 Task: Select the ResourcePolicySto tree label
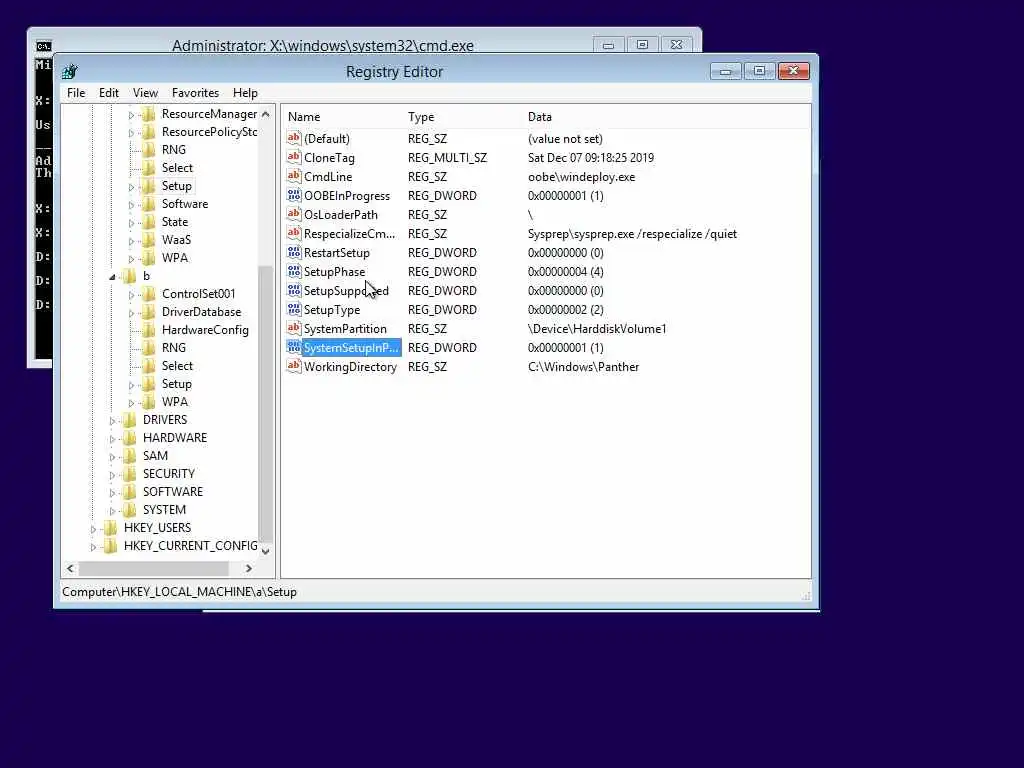pos(209,132)
